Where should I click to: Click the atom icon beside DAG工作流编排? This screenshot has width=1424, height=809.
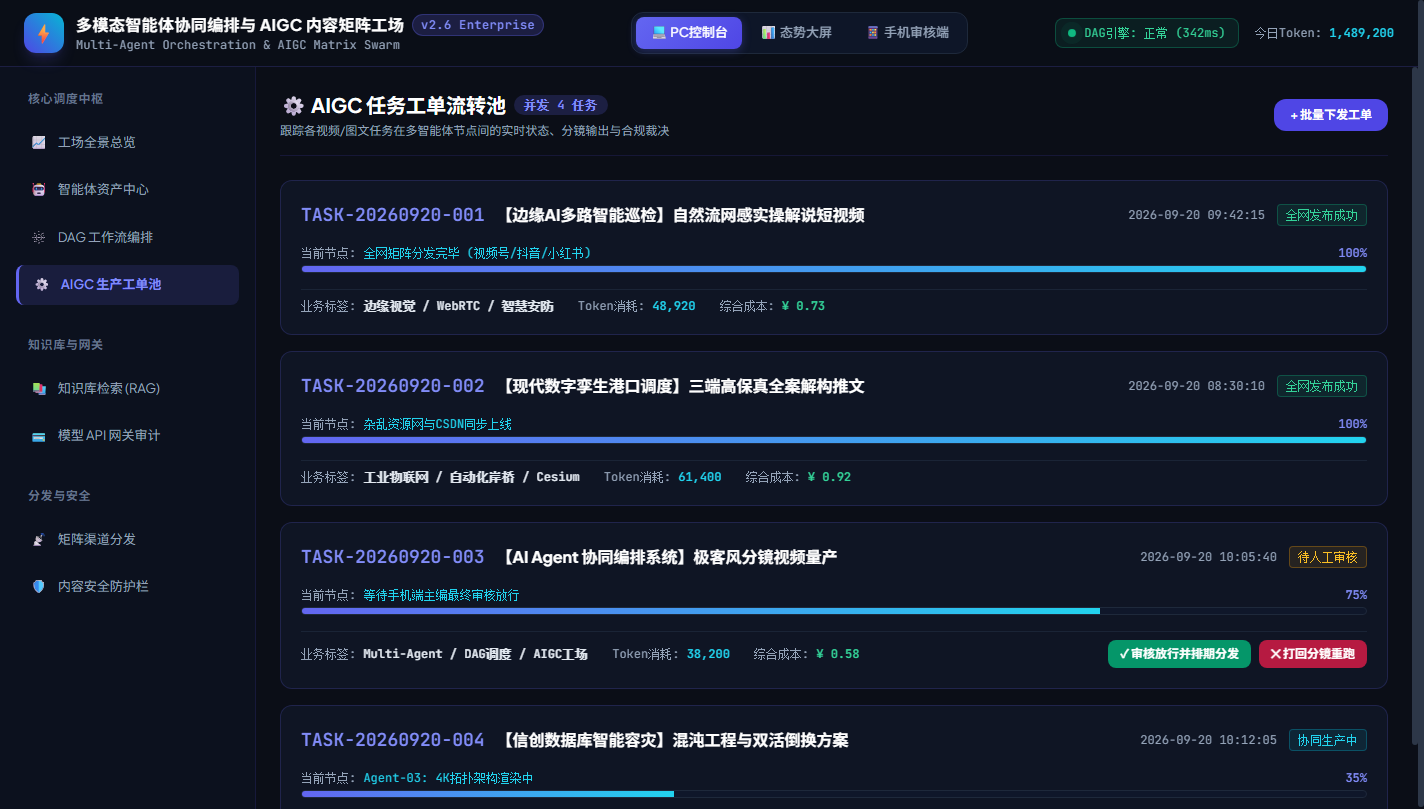click(39, 237)
